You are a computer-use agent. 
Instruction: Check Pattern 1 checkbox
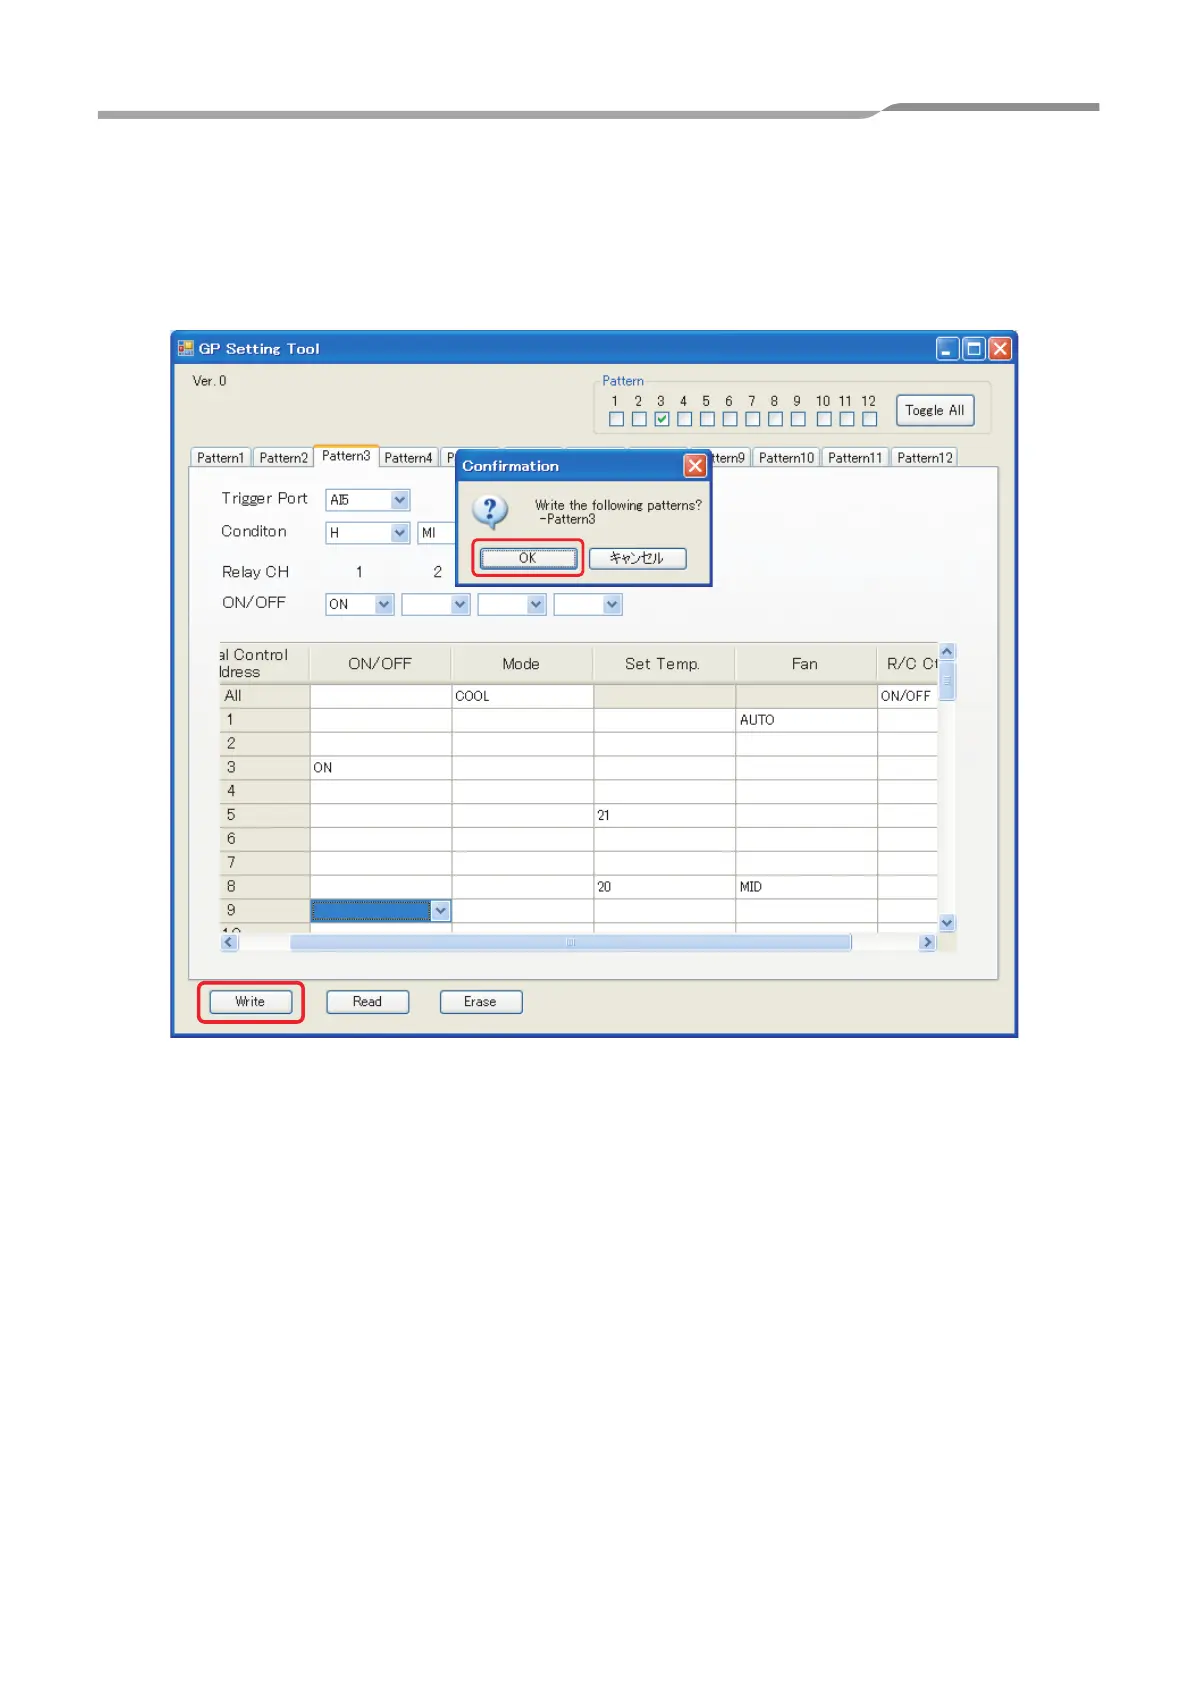pos(616,419)
